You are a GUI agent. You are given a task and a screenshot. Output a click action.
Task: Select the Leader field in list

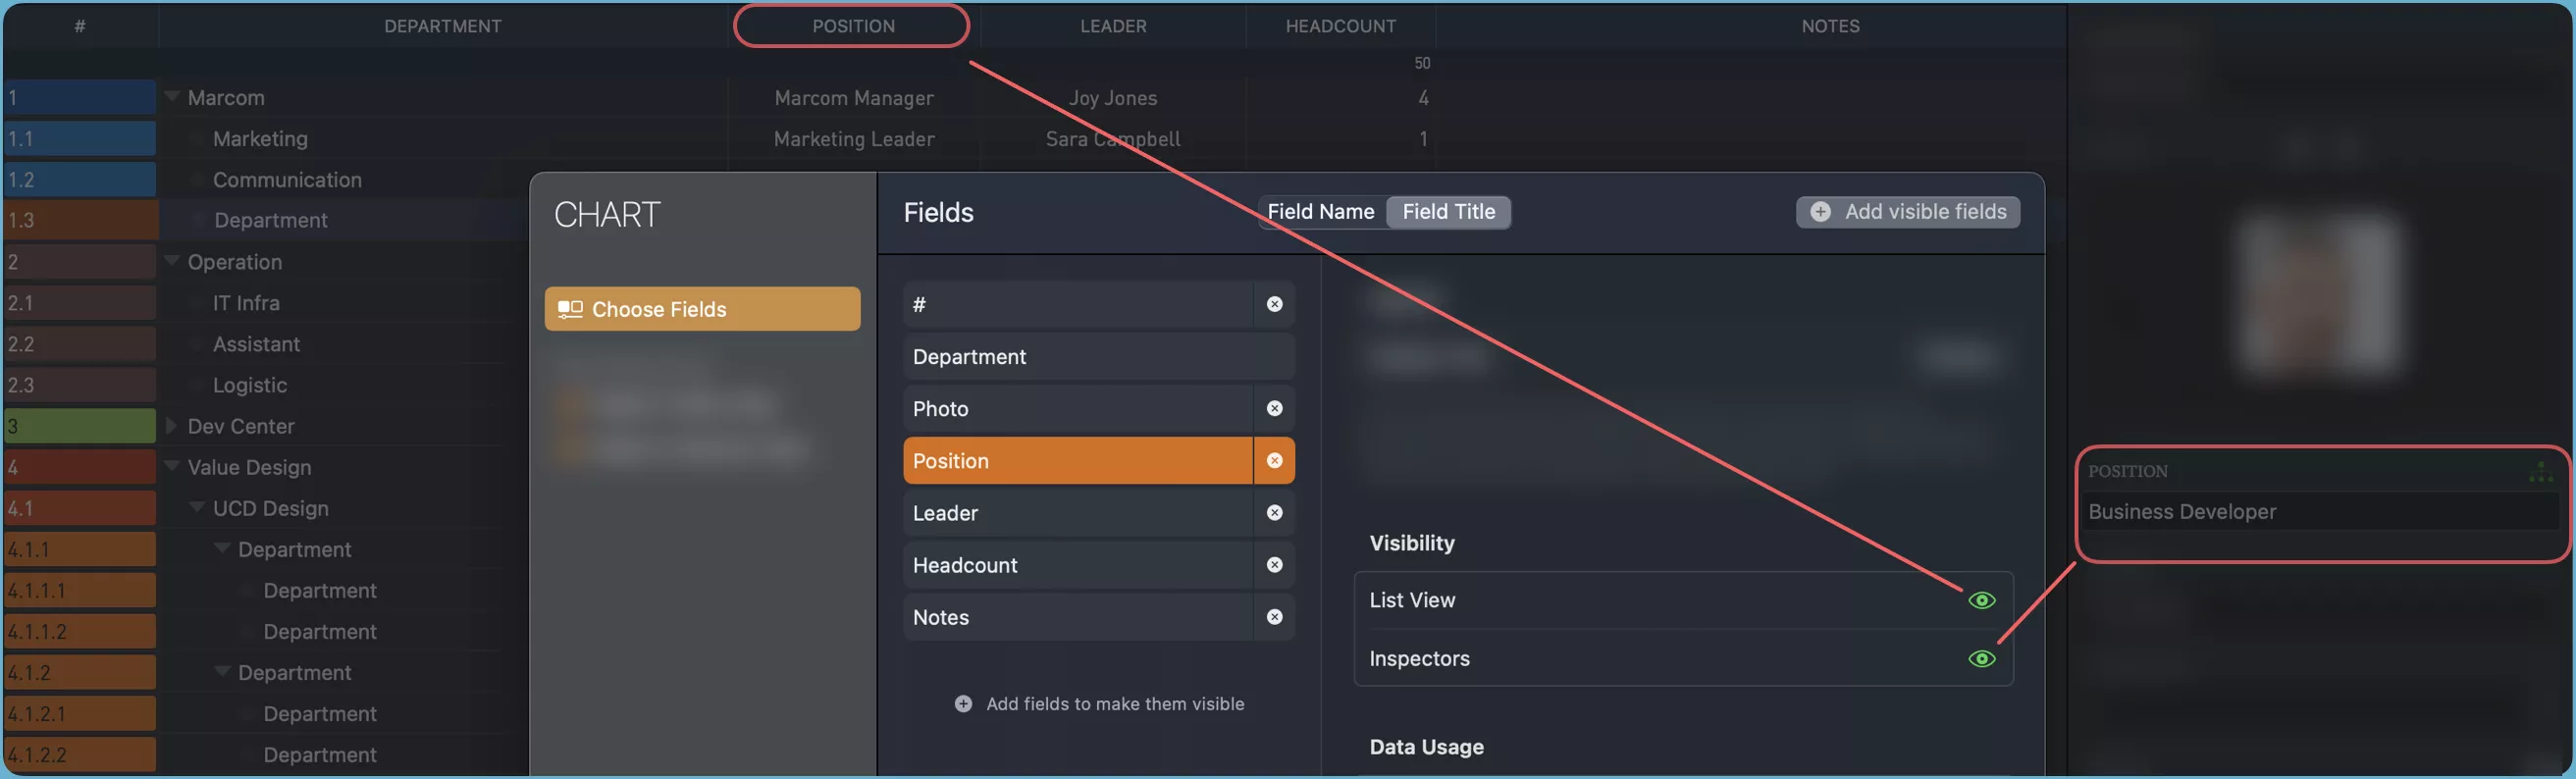pos(1078,513)
